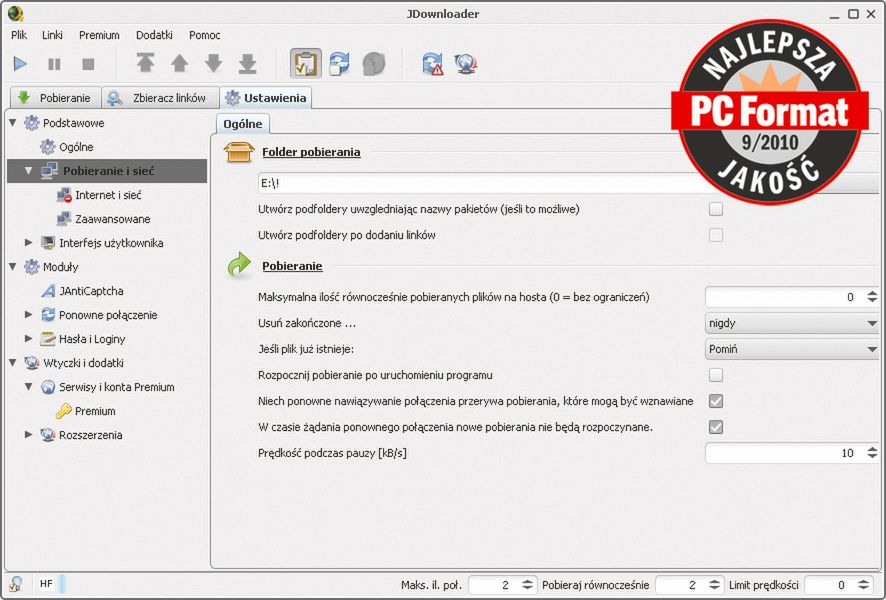Click the 'Prędkość podczas pauzy' value field
Screen dimensions: 886x600
tap(784, 453)
